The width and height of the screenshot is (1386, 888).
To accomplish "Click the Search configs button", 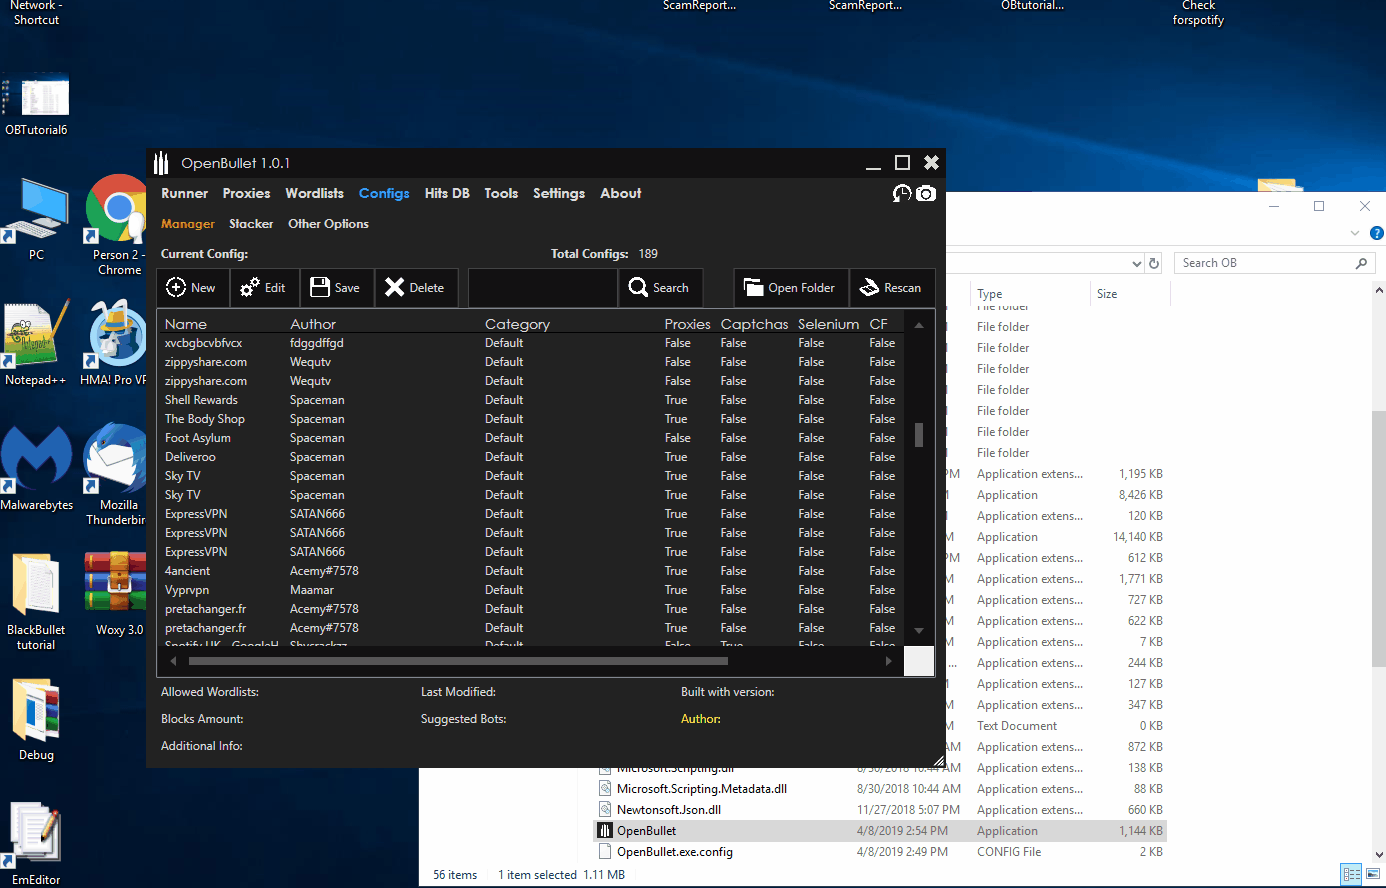I will (x=660, y=288).
